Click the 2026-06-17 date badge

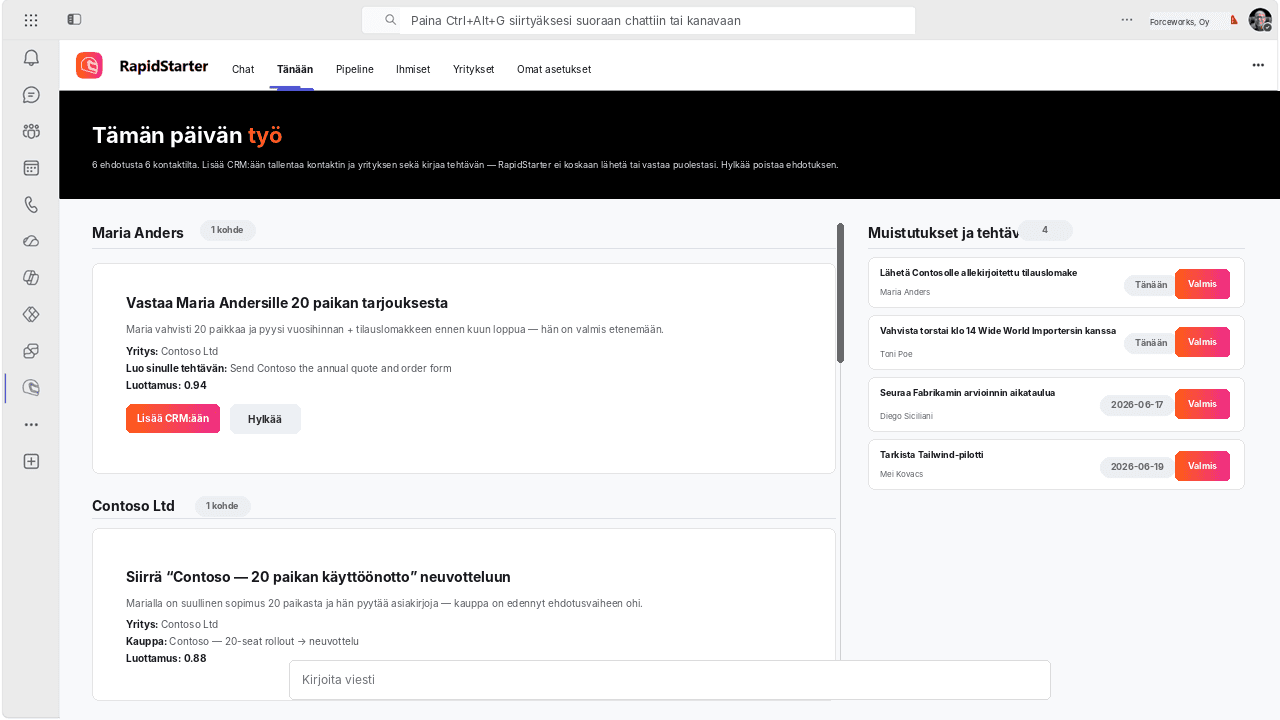pyautogui.click(x=1137, y=405)
